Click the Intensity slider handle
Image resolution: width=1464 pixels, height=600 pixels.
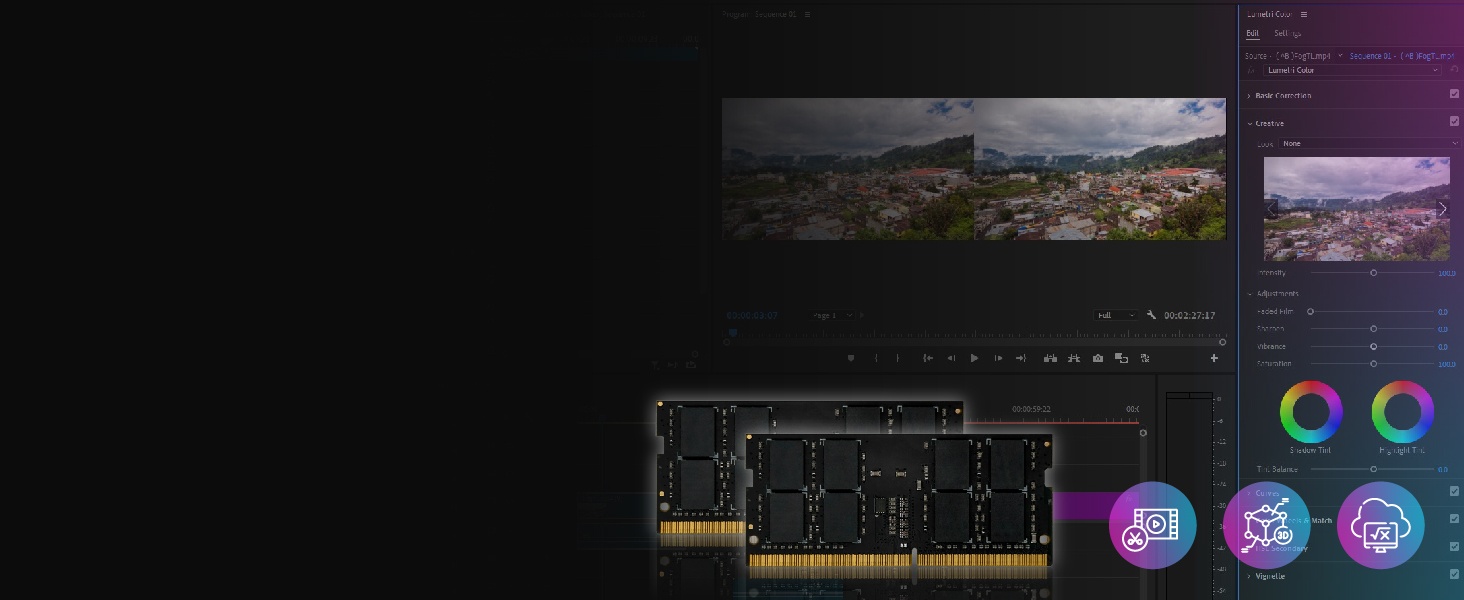[1374, 272]
